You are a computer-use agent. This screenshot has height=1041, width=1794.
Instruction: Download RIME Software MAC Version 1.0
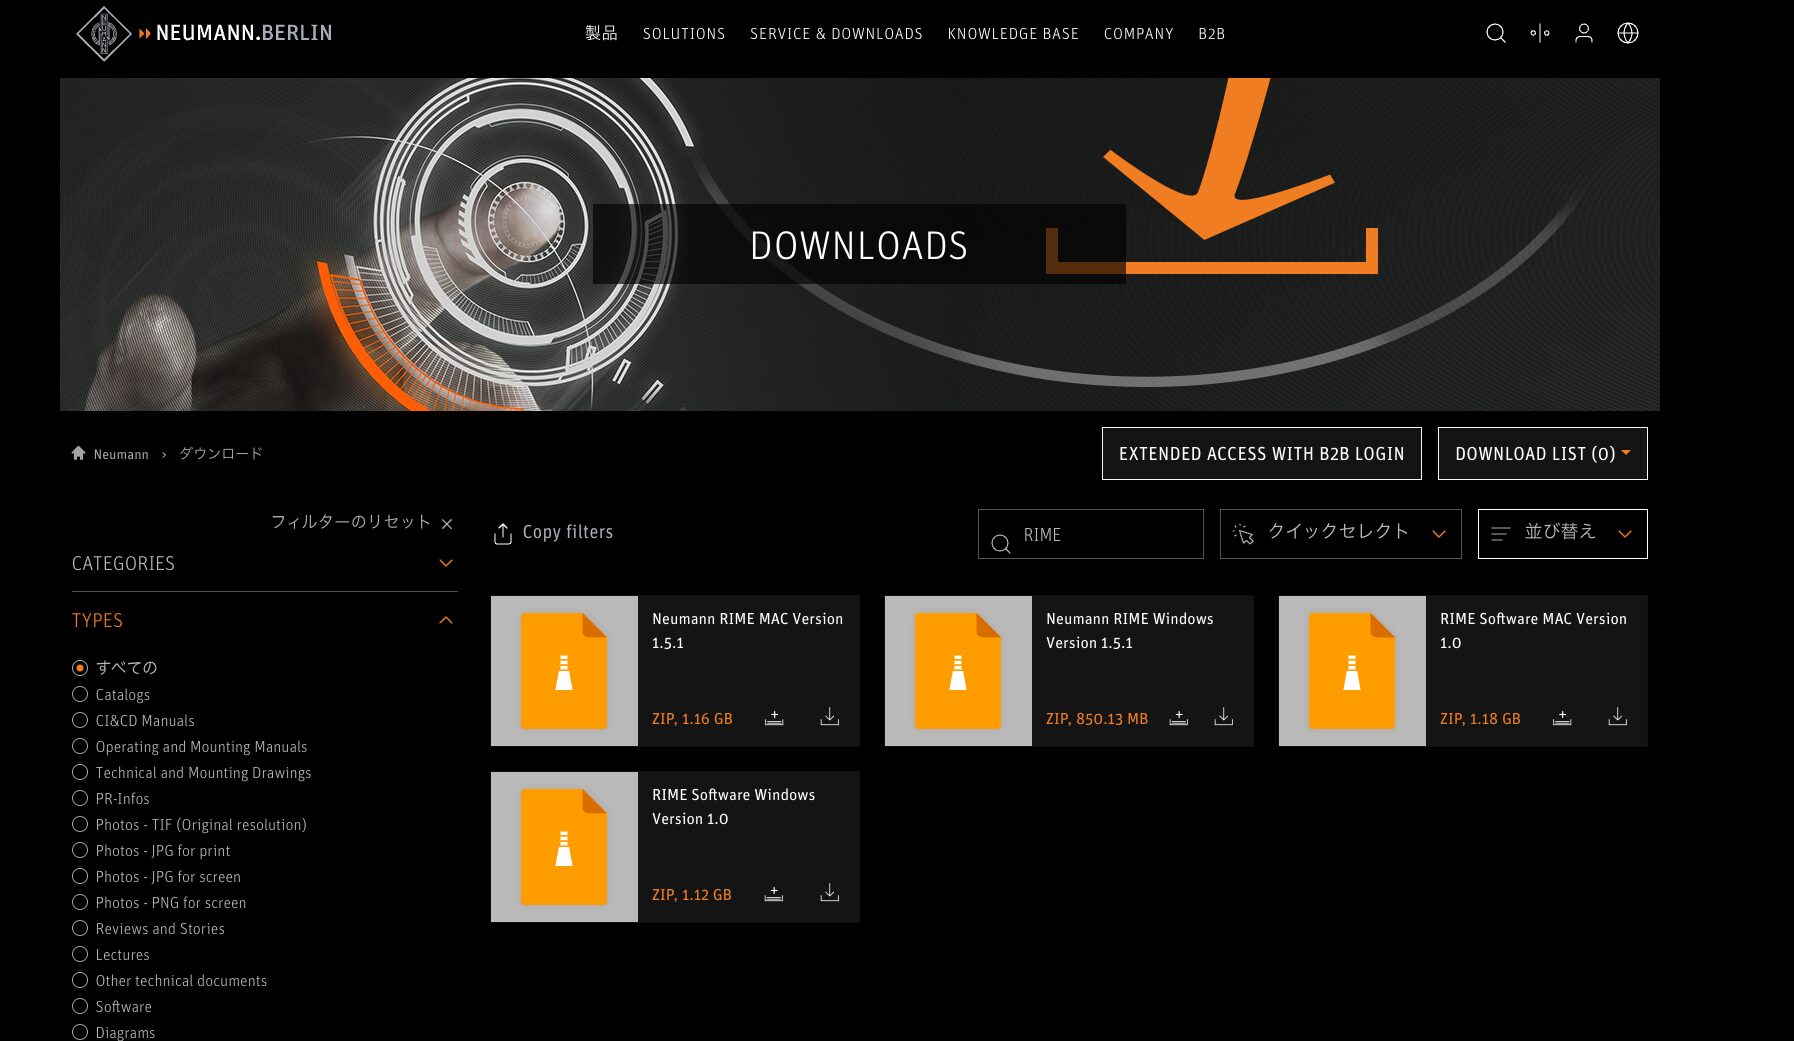[1617, 717]
